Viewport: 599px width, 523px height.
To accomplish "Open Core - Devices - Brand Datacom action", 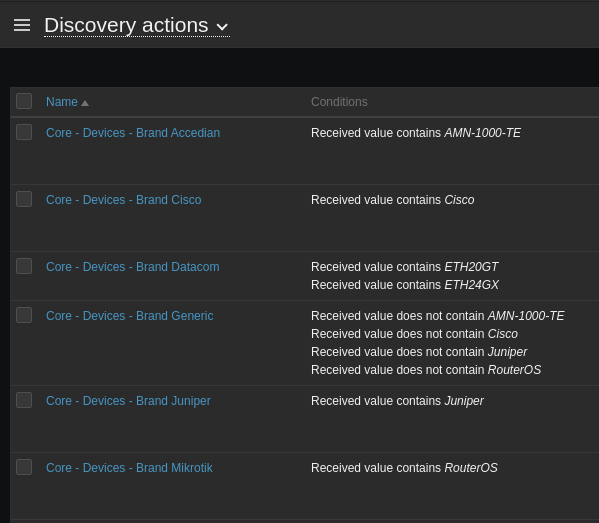I will (133, 267).
